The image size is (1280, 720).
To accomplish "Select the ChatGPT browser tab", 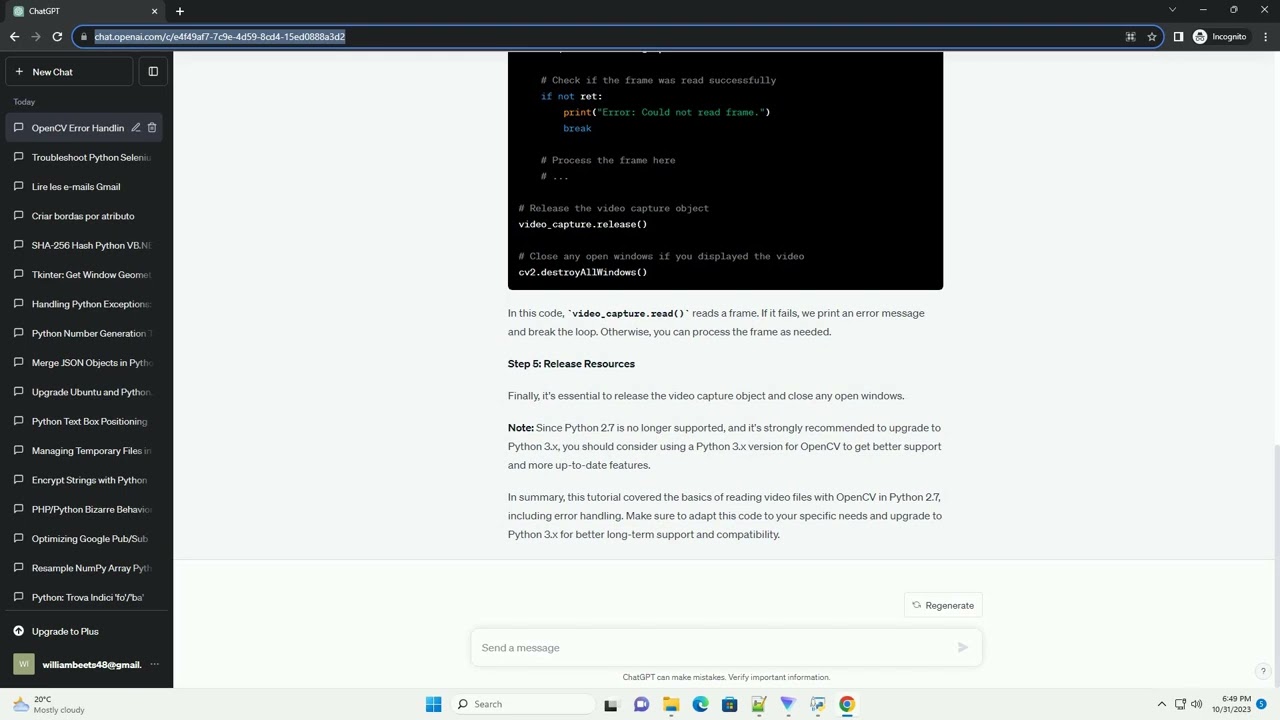I will click(85, 11).
